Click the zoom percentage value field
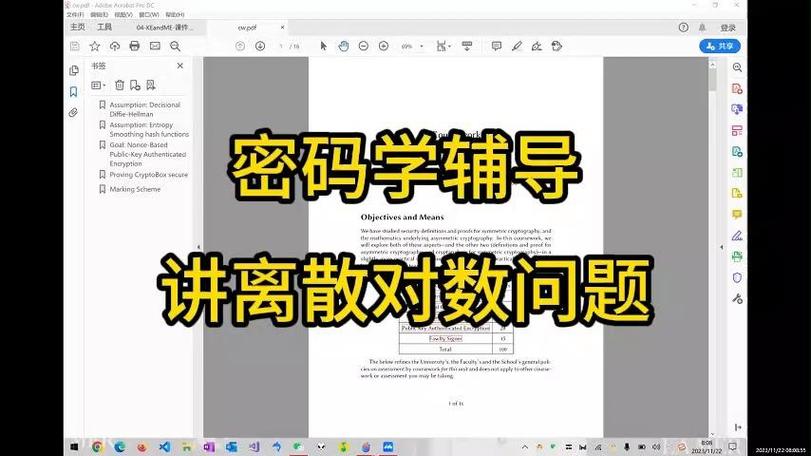 [407, 46]
